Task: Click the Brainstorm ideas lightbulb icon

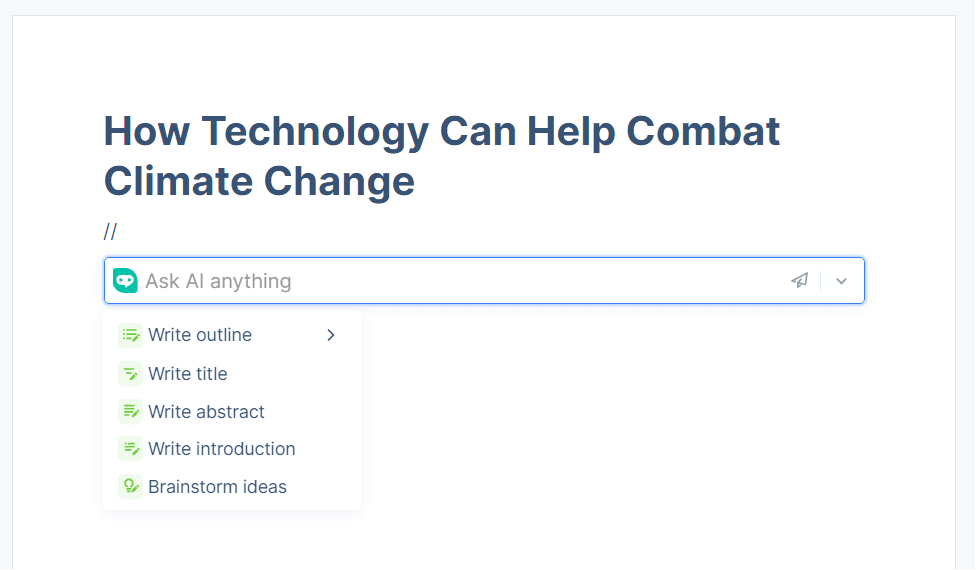Action: (130, 487)
